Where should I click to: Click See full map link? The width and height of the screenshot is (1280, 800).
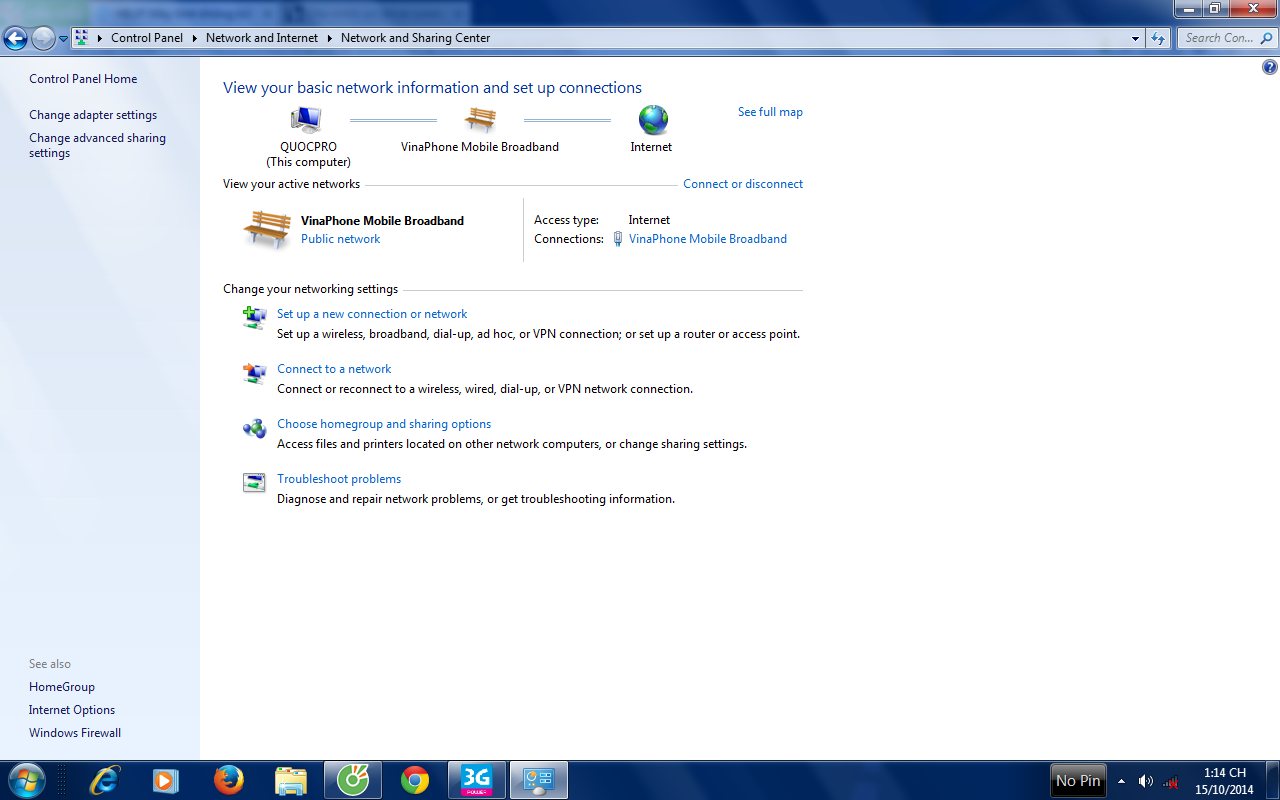(770, 112)
